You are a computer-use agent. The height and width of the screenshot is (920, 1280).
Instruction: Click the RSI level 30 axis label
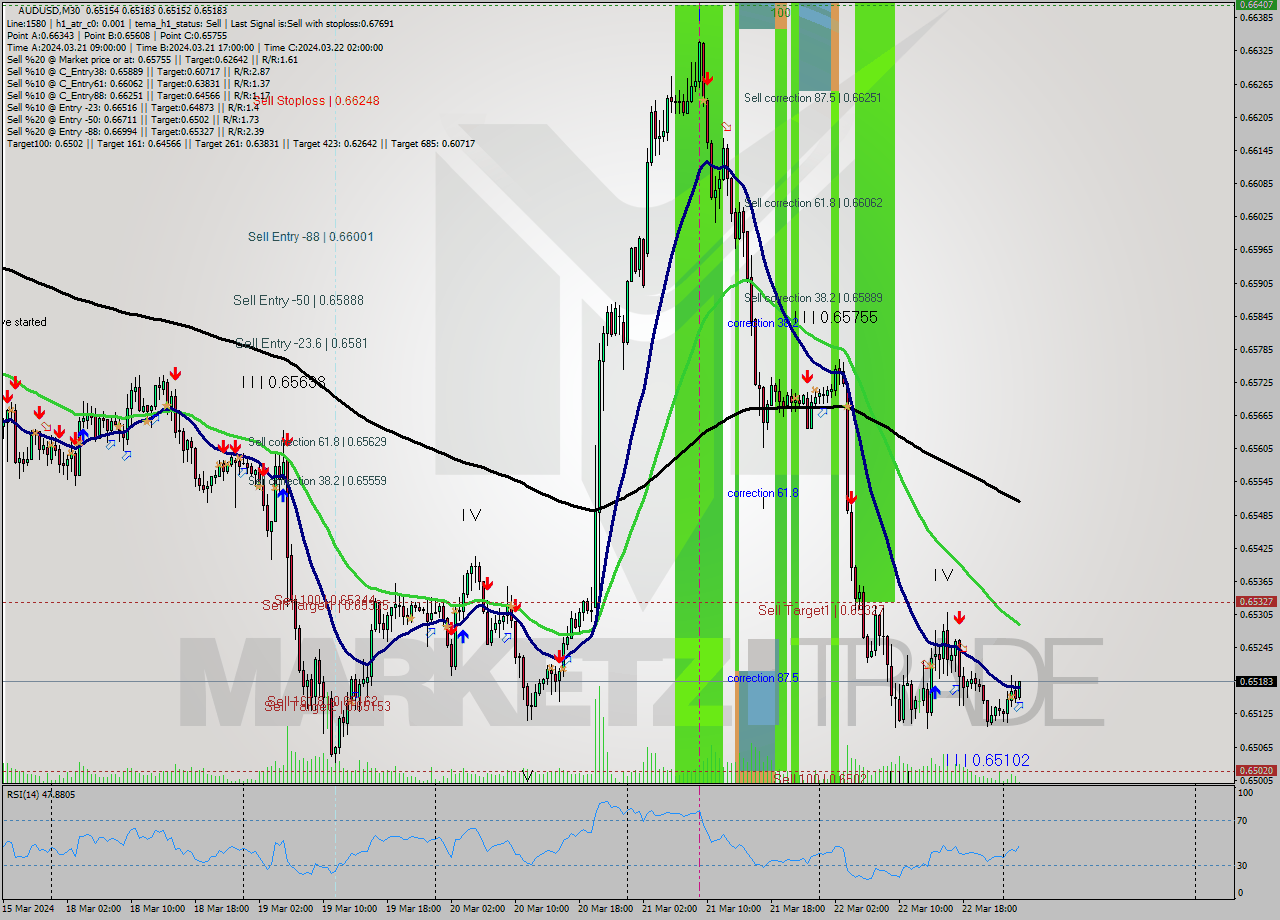pyautogui.click(x=1244, y=865)
